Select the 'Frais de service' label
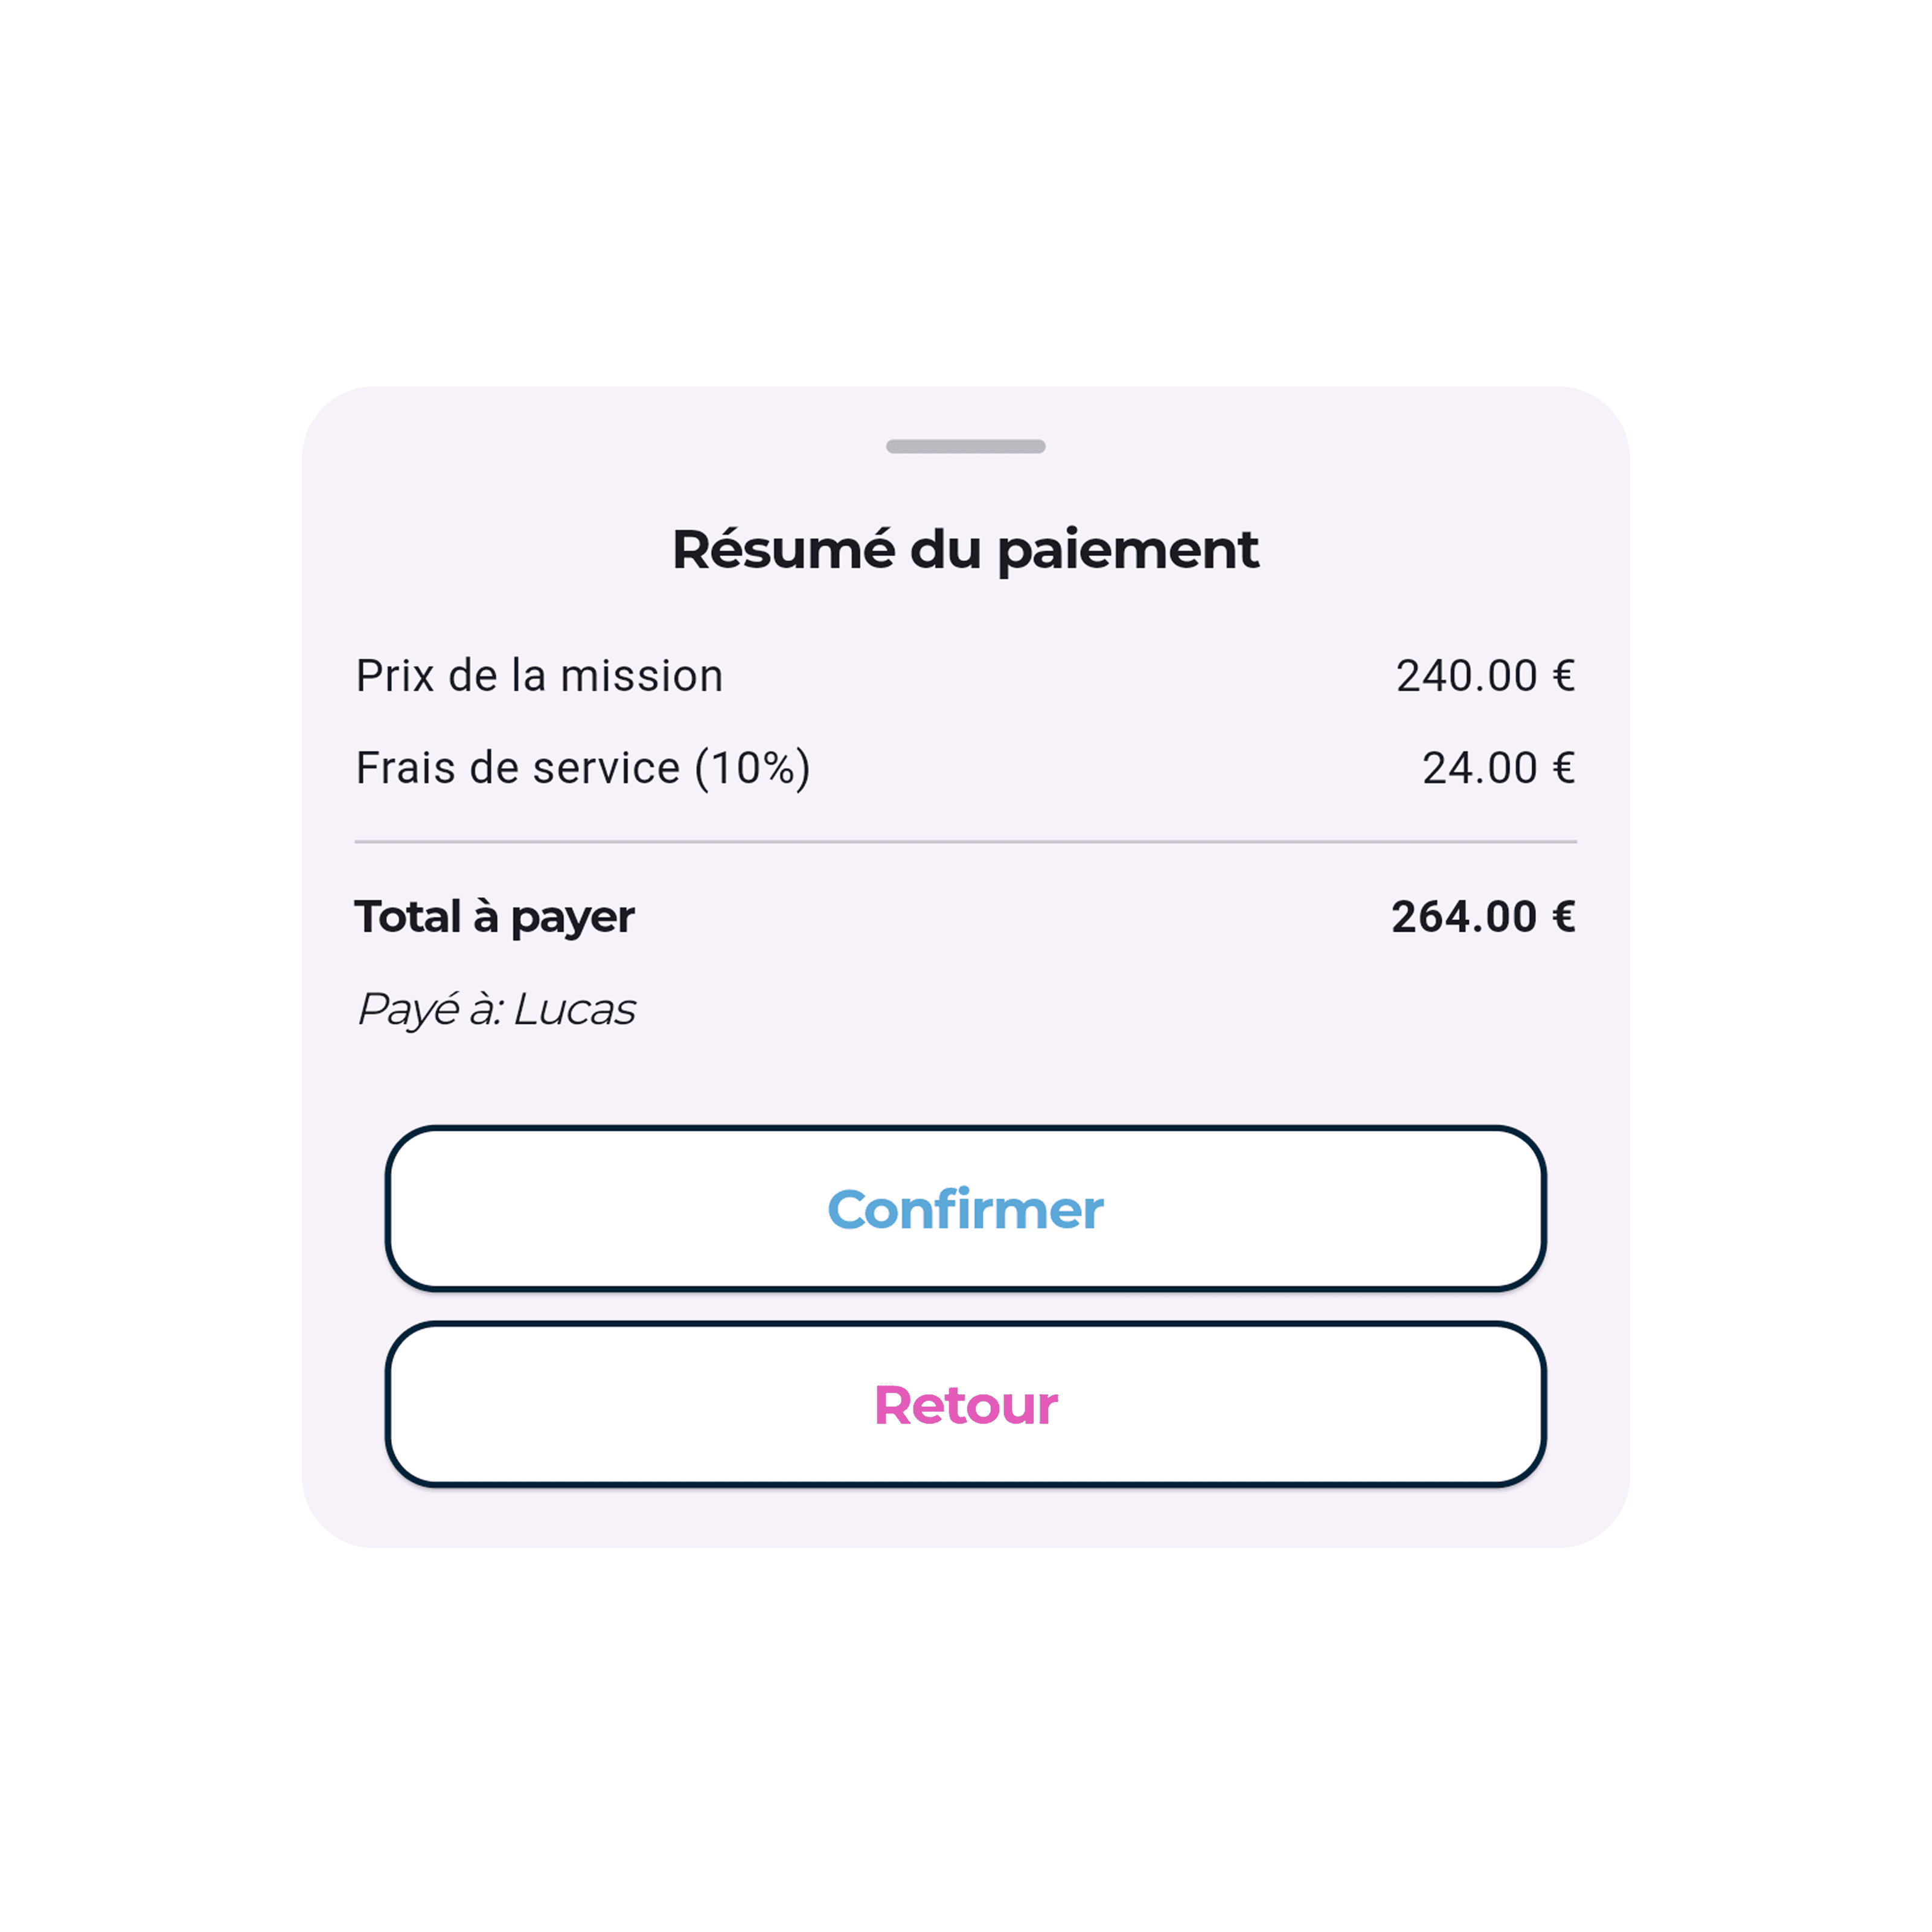 tap(517, 768)
